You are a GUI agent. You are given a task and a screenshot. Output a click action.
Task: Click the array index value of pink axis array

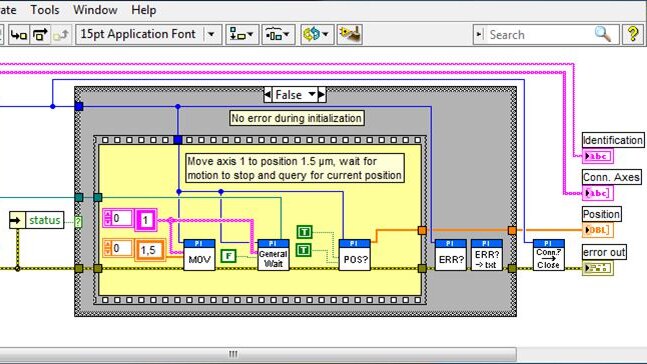(x=122, y=218)
